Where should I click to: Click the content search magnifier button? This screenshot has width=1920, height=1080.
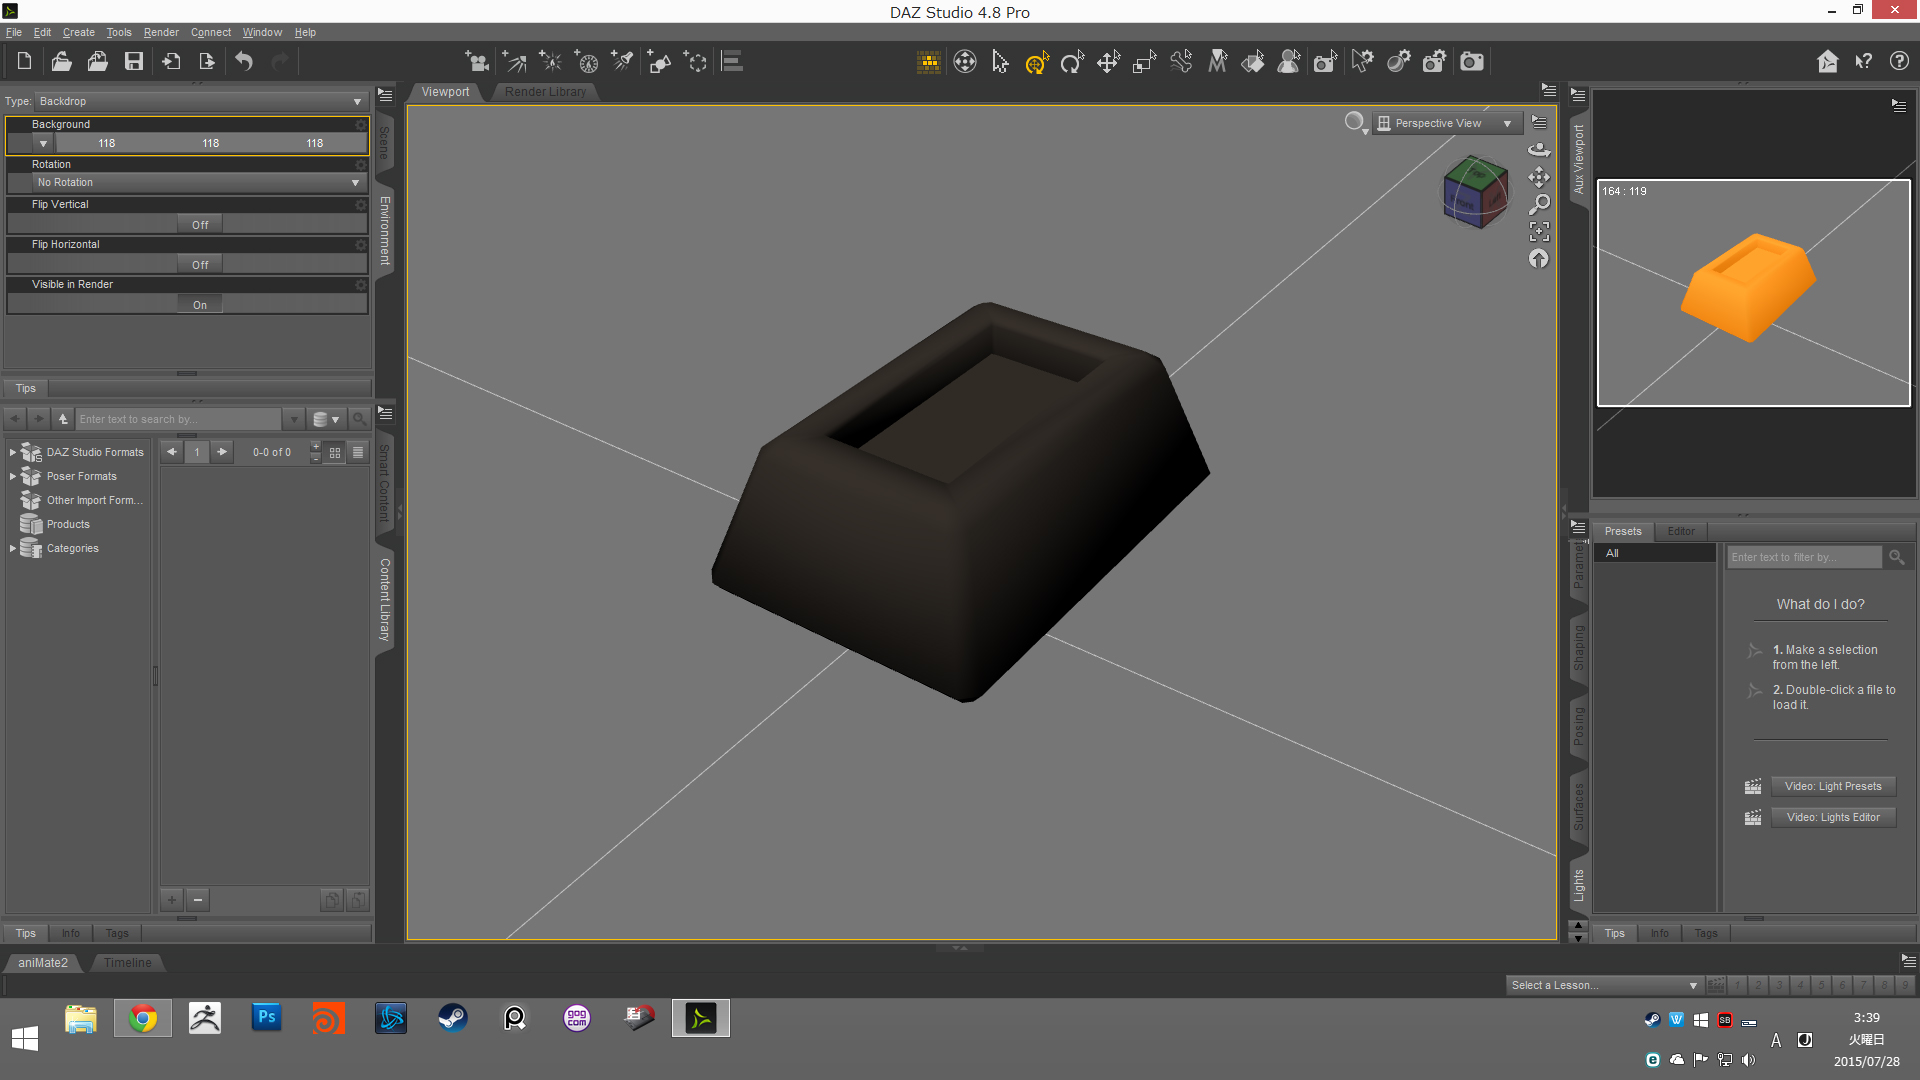pos(359,419)
